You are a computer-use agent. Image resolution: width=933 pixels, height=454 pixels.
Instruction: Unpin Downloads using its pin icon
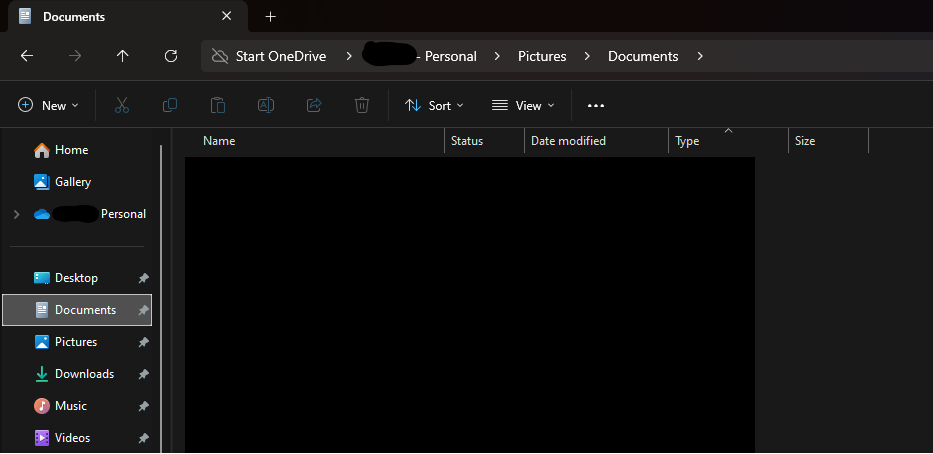(x=143, y=374)
